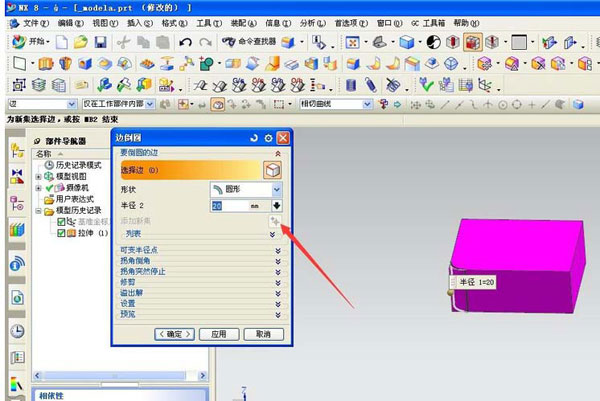Click the add new set icon
Screen dimensions: 600x401
pyautogui.click(x=276, y=220)
